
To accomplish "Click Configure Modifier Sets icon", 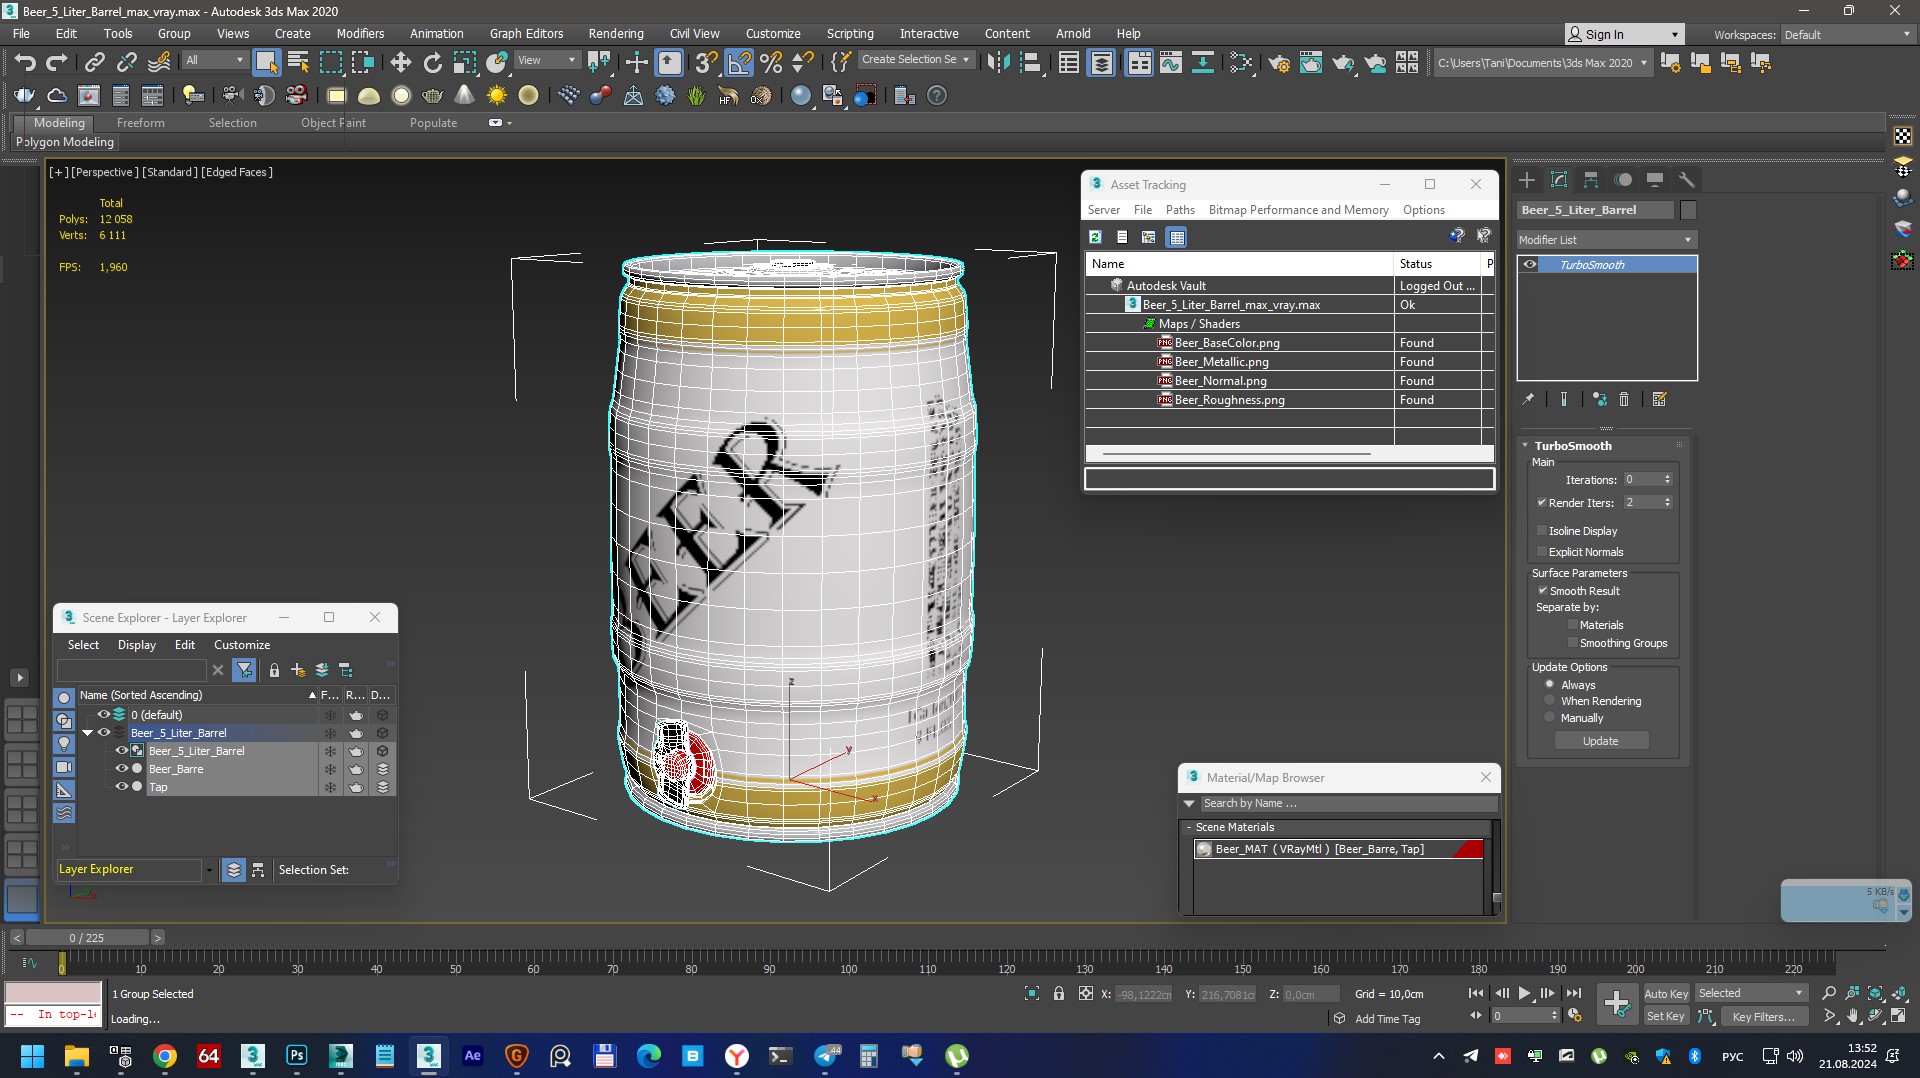I will 1660,399.
